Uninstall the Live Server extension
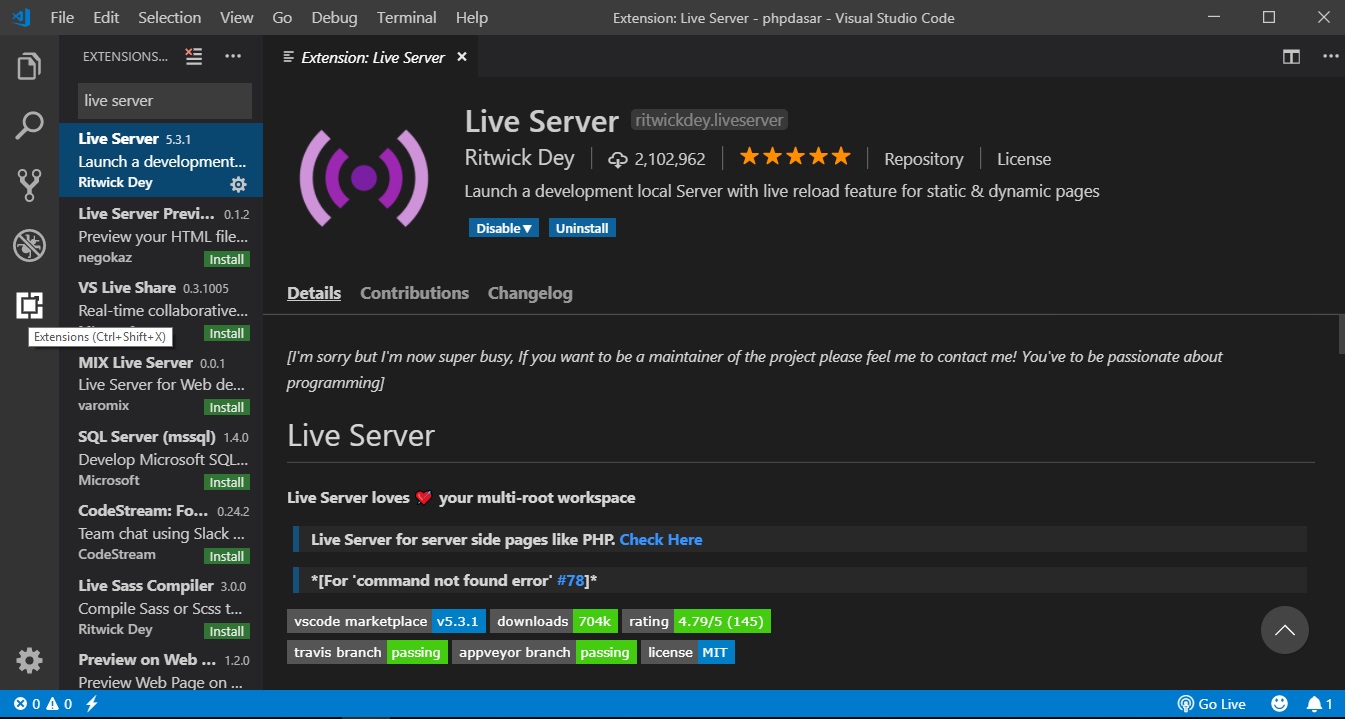Image resolution: width=1346 pixels, height=720 pixels. (582, 228)
